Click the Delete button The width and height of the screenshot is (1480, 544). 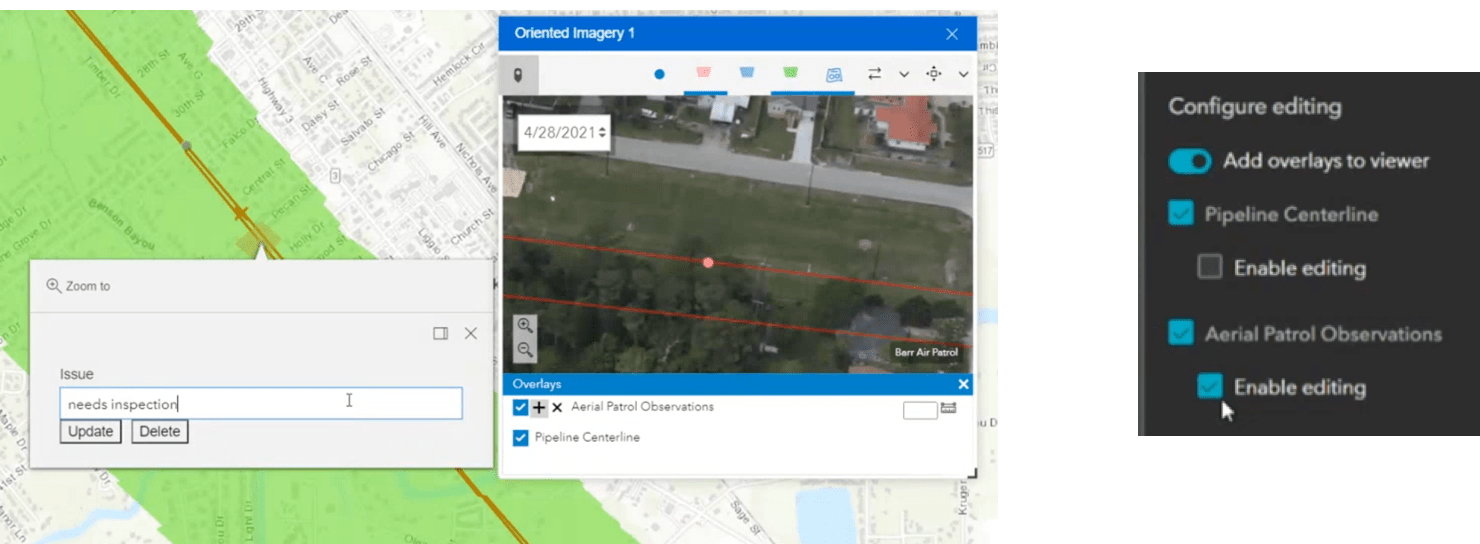coord(160,432)
